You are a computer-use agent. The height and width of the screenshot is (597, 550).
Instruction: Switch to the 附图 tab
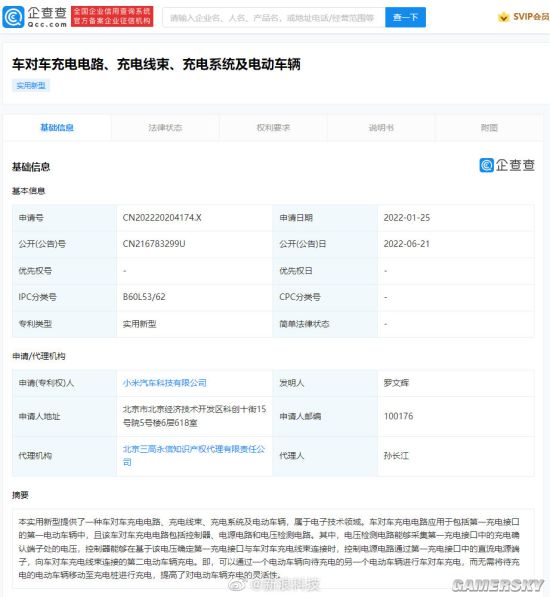[x=489, y=128]
